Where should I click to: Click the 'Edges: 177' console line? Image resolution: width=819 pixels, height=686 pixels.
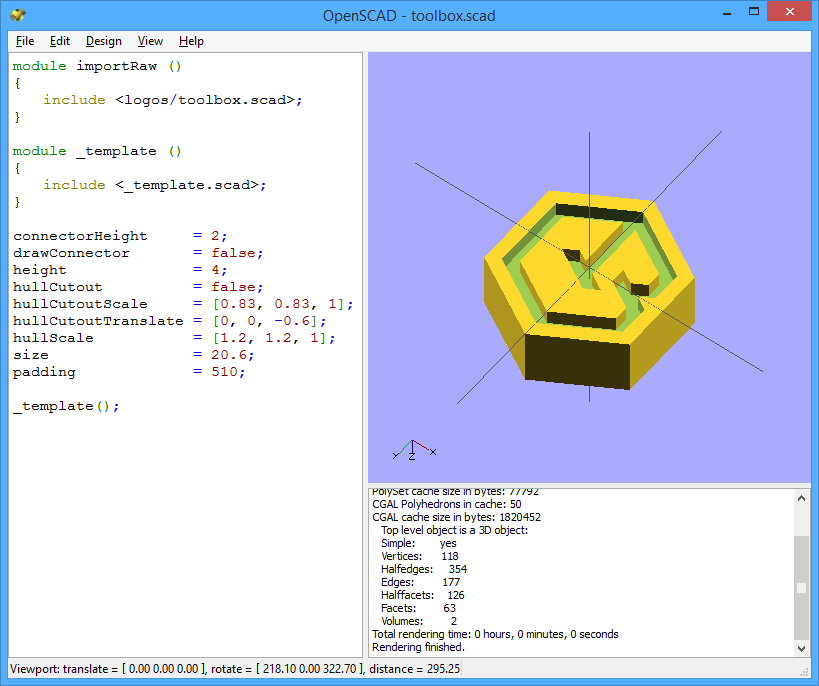click(x=420, y=583)
